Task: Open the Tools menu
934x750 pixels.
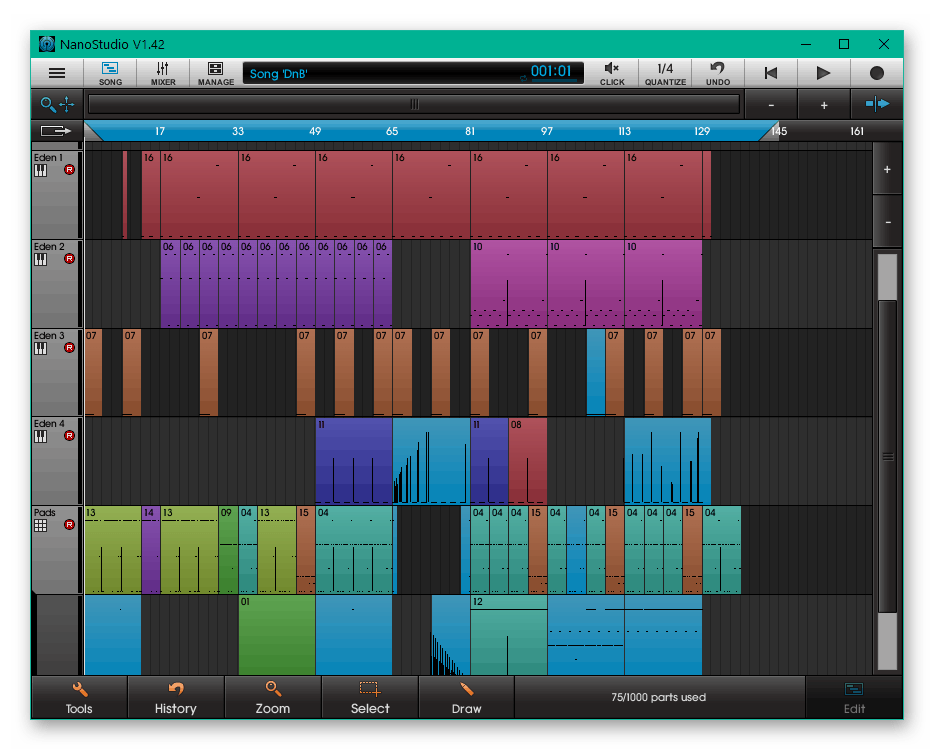Action: coord(79,697)
